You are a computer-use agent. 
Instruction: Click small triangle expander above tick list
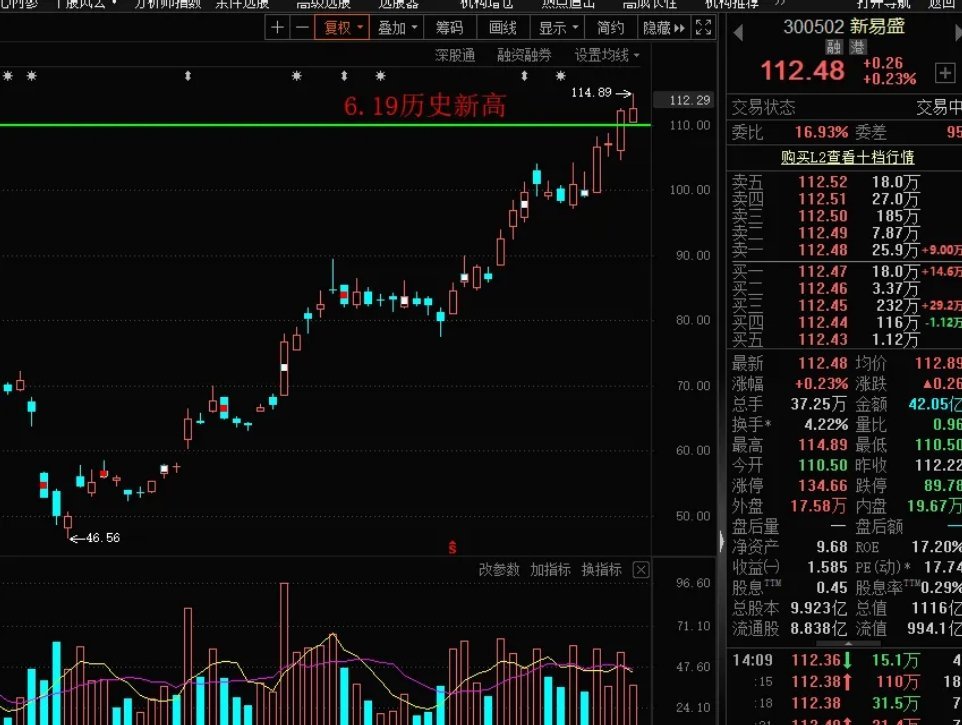tap(848, 644)
